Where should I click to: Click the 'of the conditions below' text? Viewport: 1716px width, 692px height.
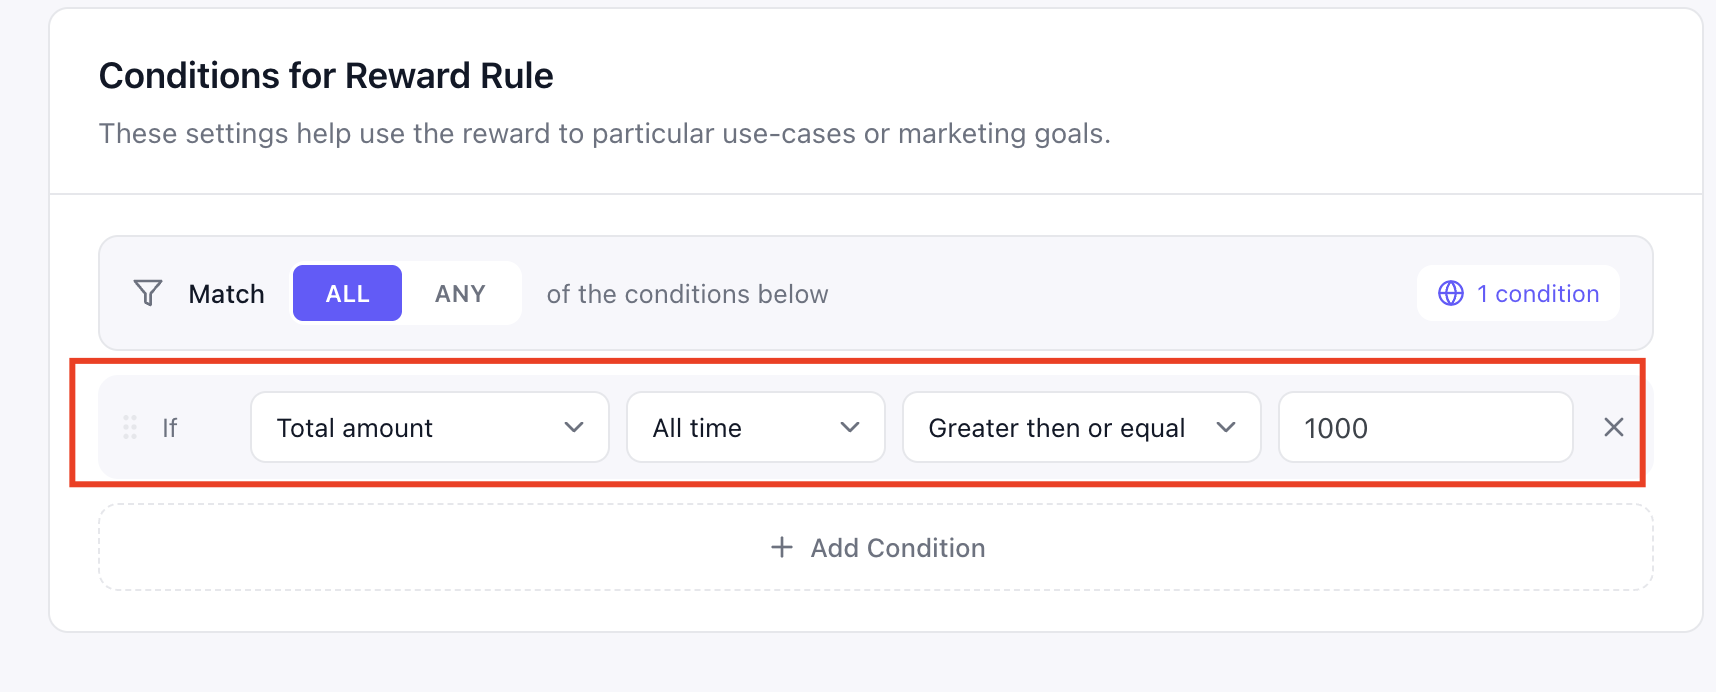[688, 294]
